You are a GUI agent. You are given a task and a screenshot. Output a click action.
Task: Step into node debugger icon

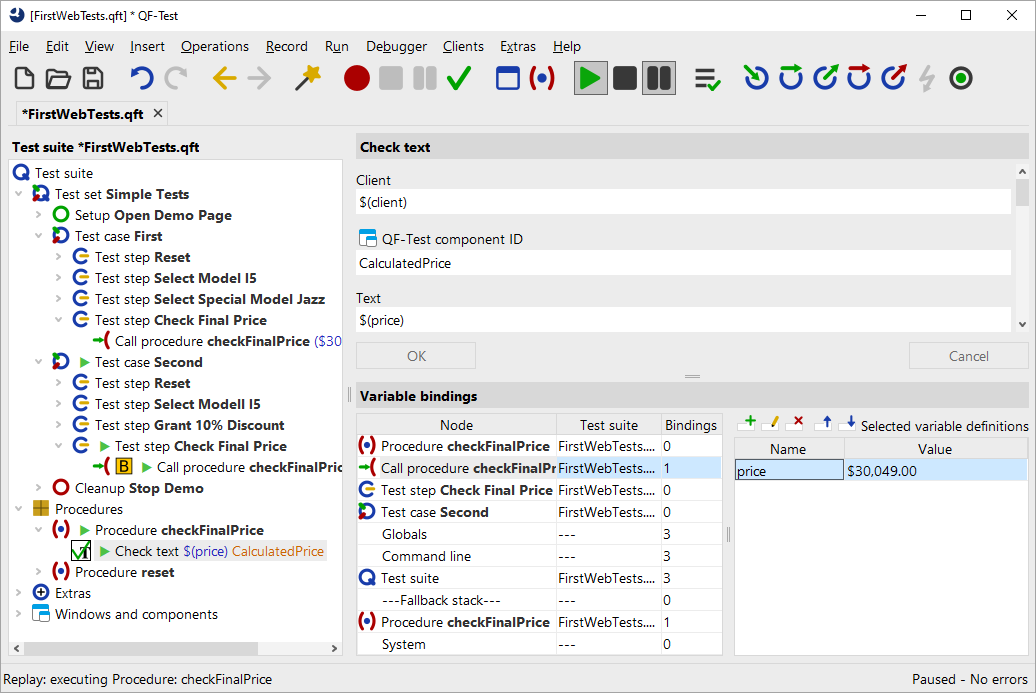point(756,77)
